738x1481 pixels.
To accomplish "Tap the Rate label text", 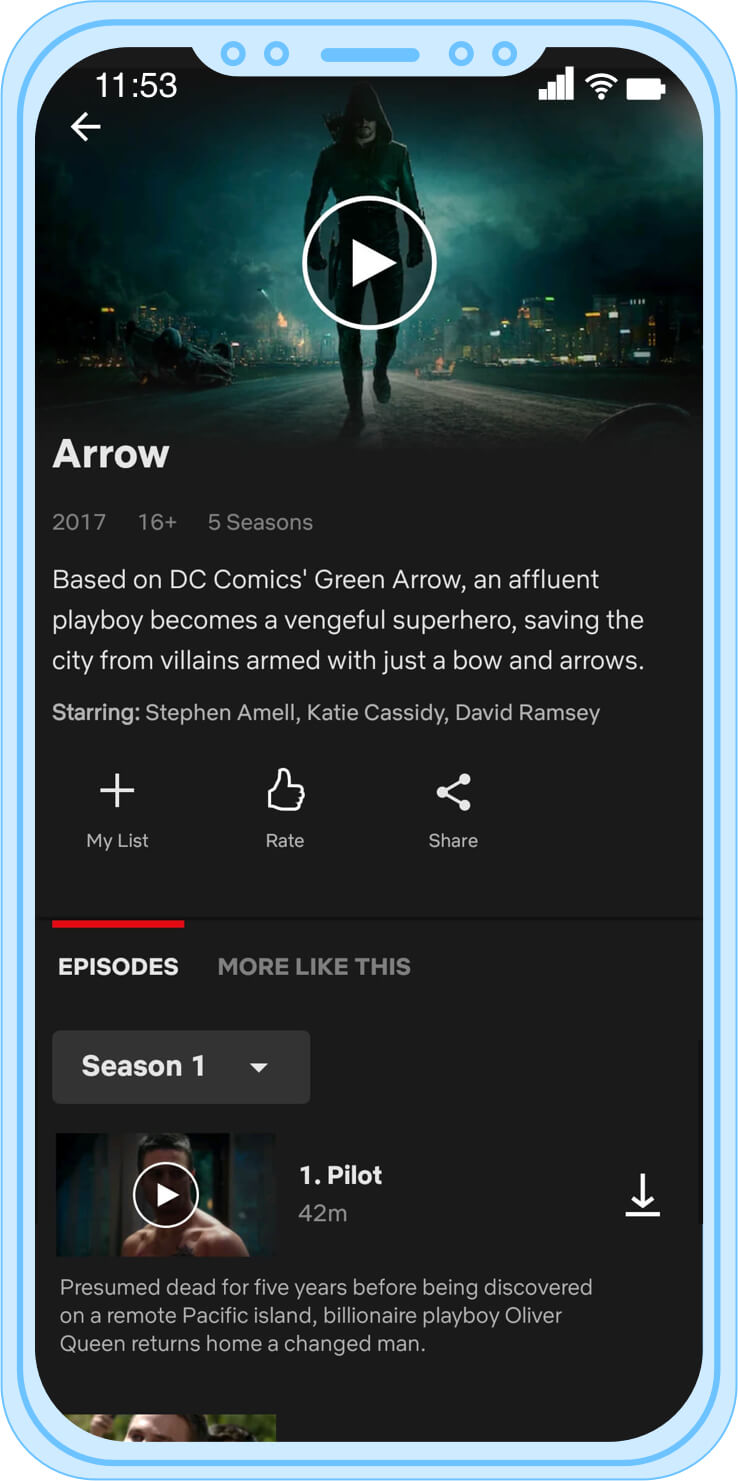I will (285, 841).
